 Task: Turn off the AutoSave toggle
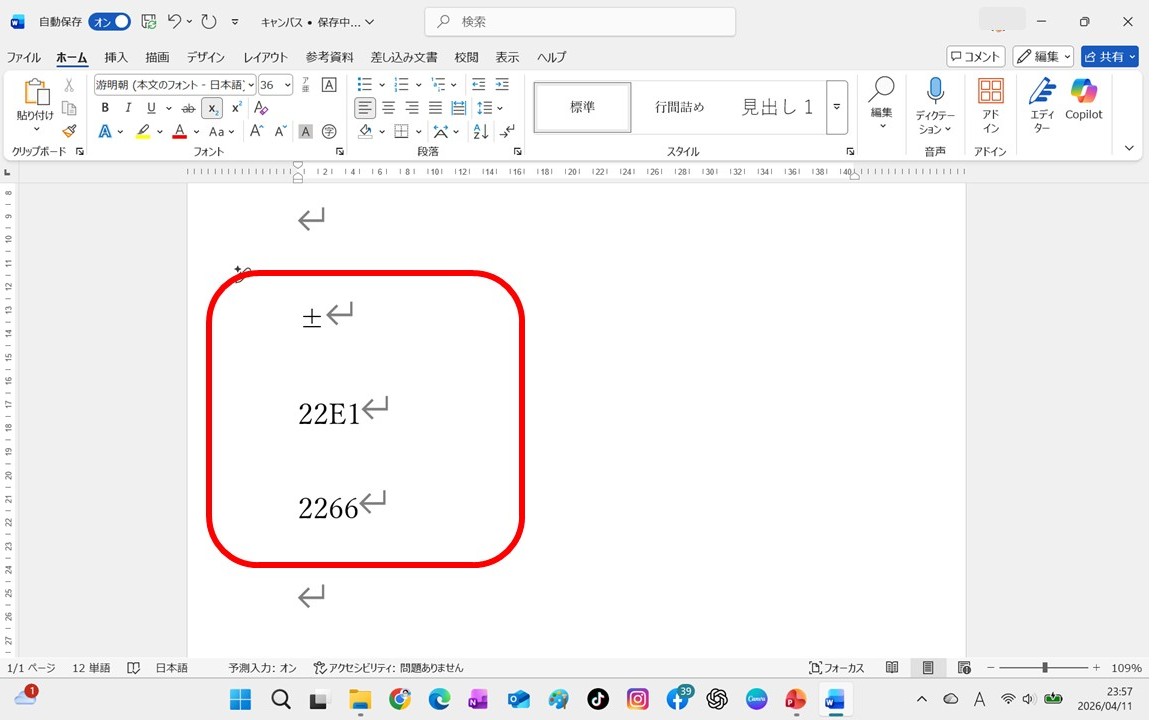[x=109, y=22]
